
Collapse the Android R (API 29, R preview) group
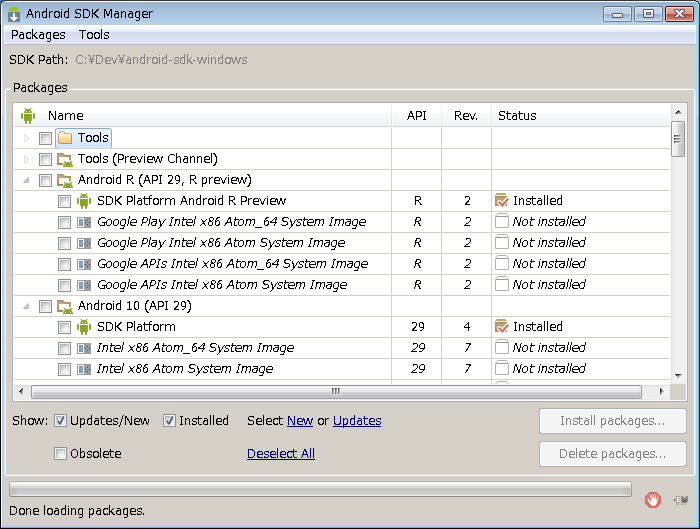tap(27, 180)
